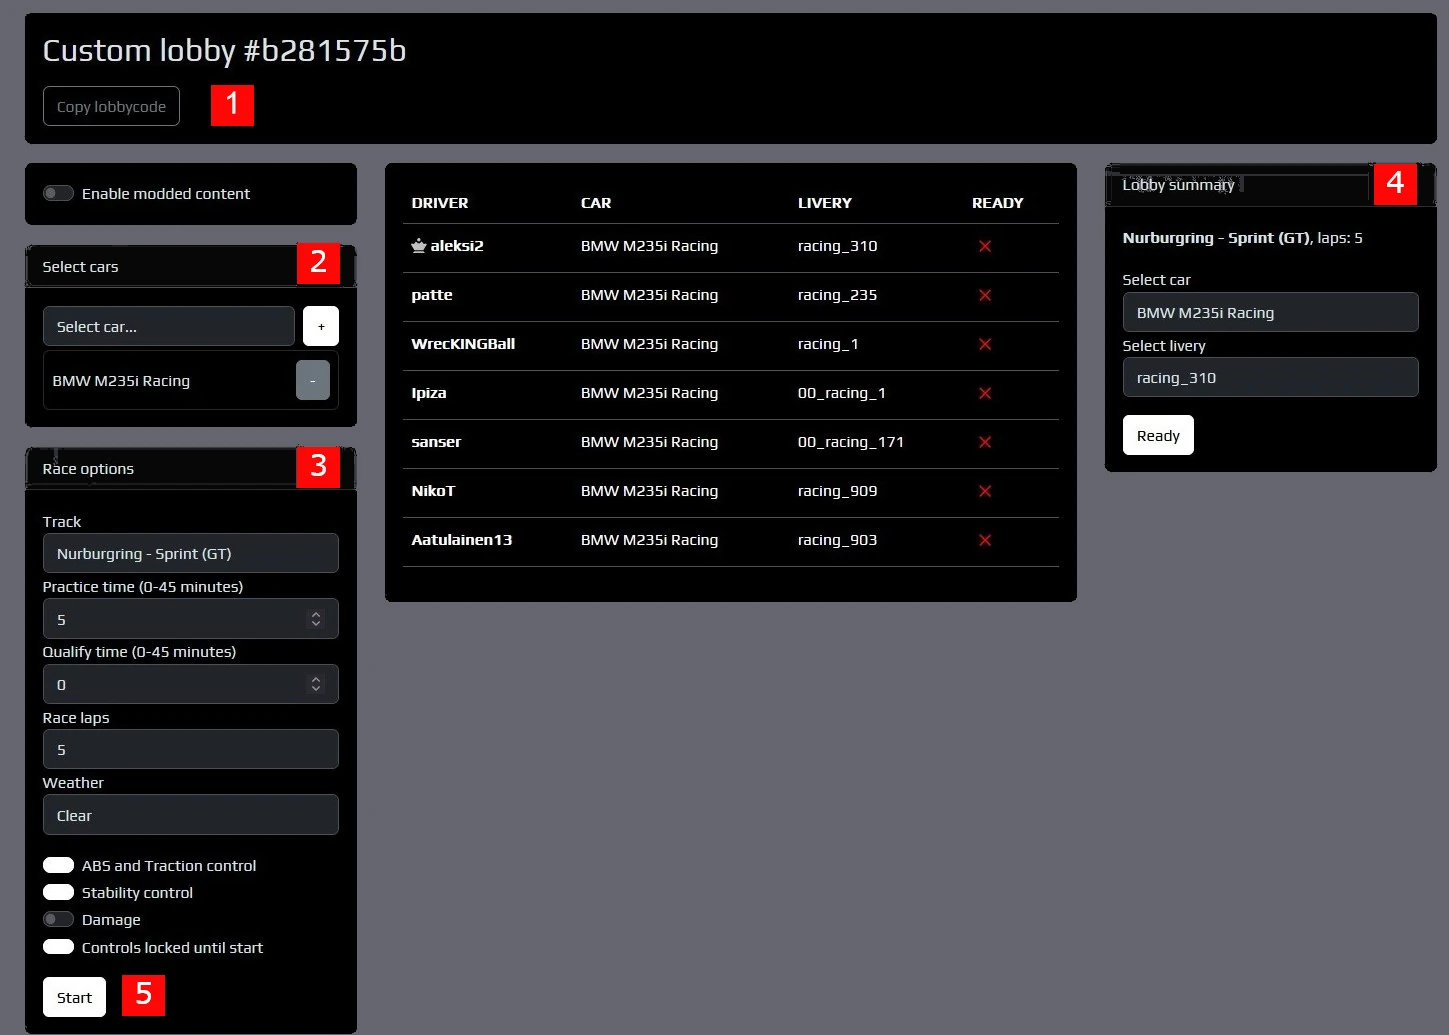The width and height of the screenshot is (1449, 1035).
Task: Click the Practice time input field
Action: point(191,619)
